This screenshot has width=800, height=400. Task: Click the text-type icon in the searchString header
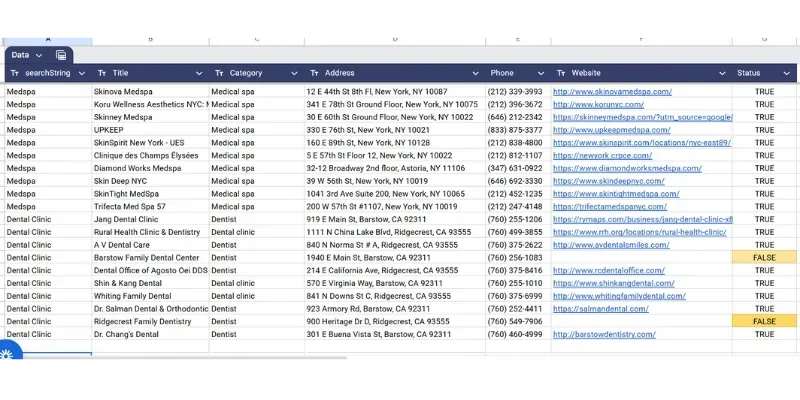pyautogui.click(x=15, y=73)
